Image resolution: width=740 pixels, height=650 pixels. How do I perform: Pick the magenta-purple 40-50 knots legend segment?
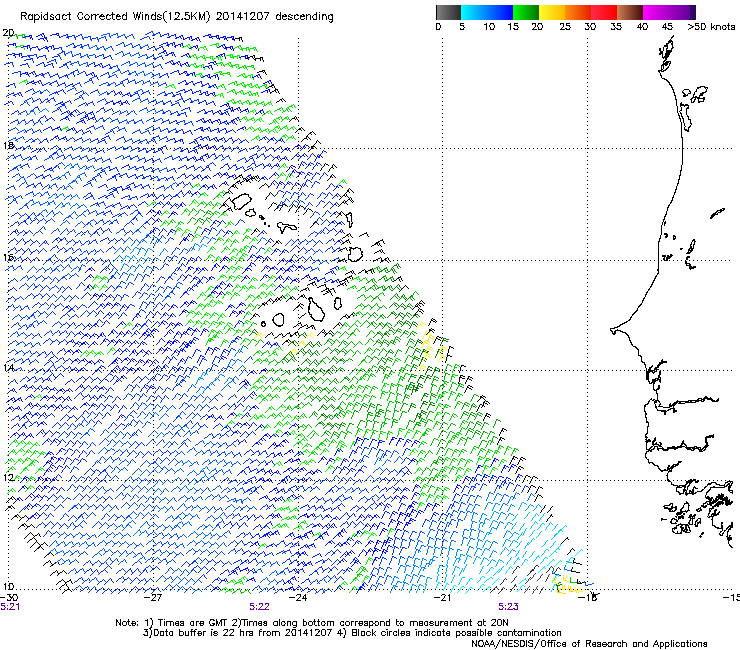click(x=669, y=12)
